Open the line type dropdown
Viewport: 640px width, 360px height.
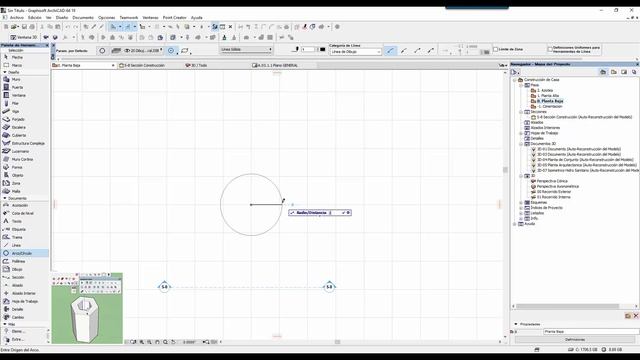pyautogui.click(x=246, y=49)
